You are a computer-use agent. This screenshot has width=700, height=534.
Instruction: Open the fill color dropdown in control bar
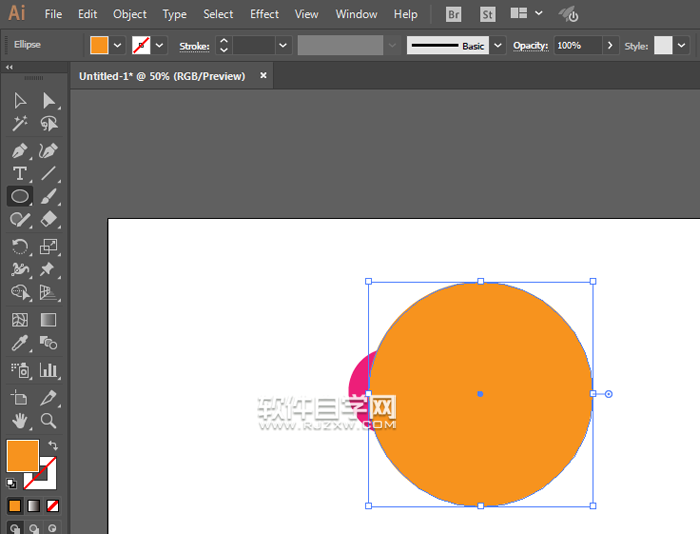118,46
